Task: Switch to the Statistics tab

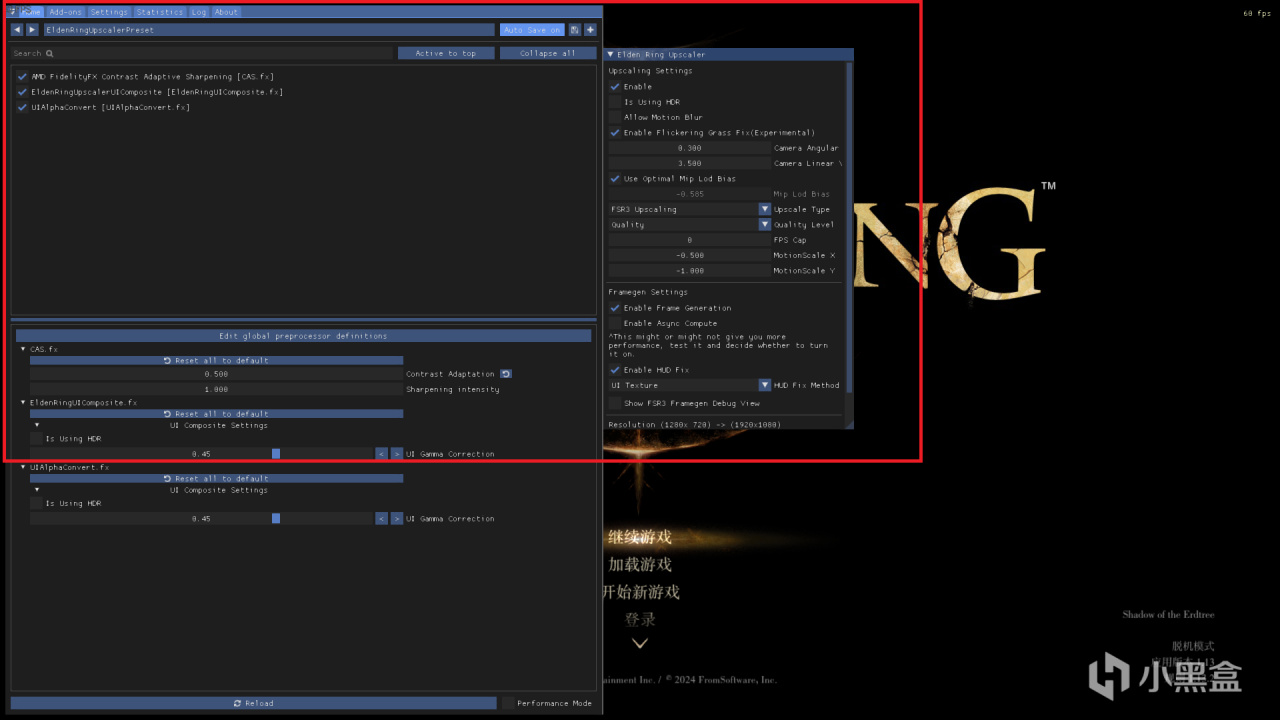Action: tap(160, 12)
